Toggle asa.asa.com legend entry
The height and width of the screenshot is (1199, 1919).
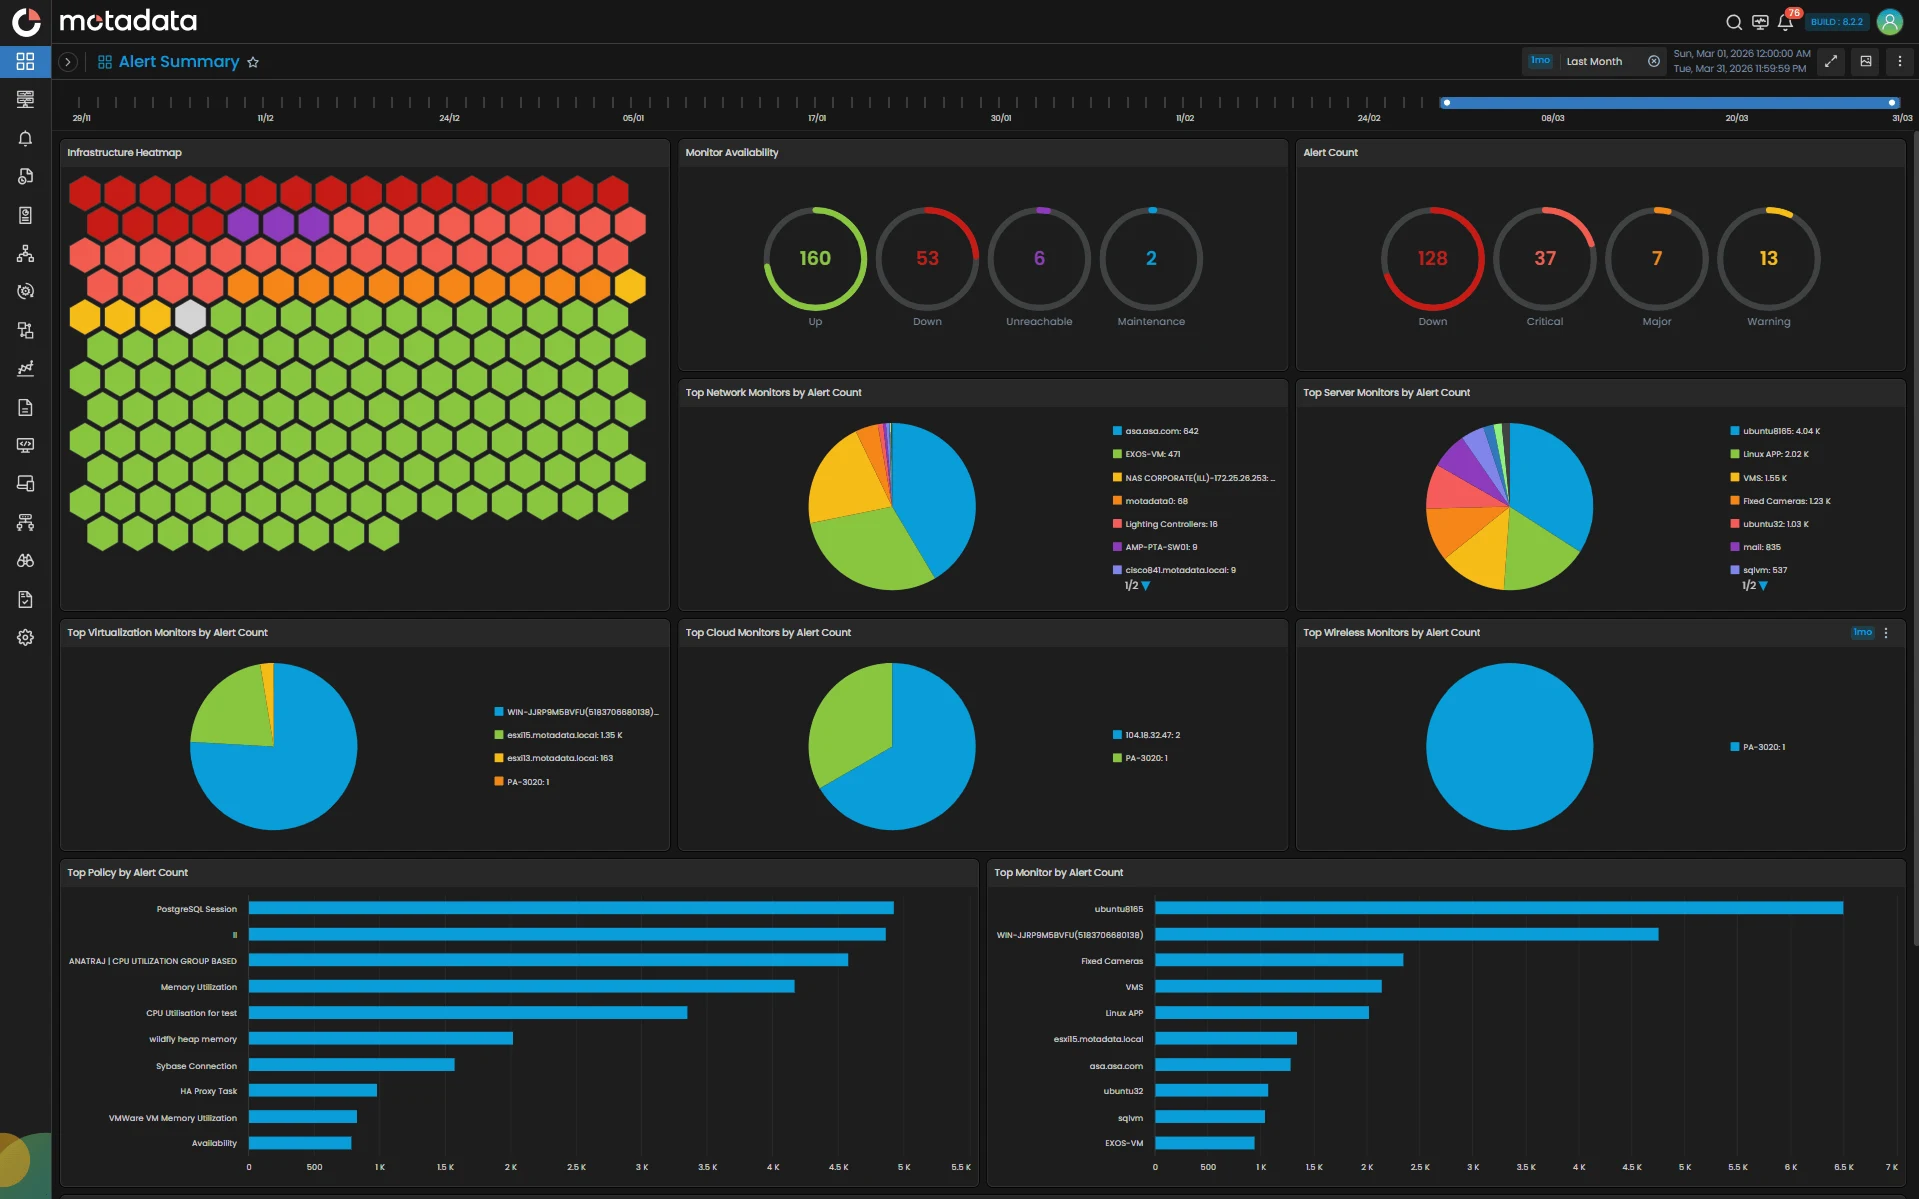click(x=1155, y=431)
